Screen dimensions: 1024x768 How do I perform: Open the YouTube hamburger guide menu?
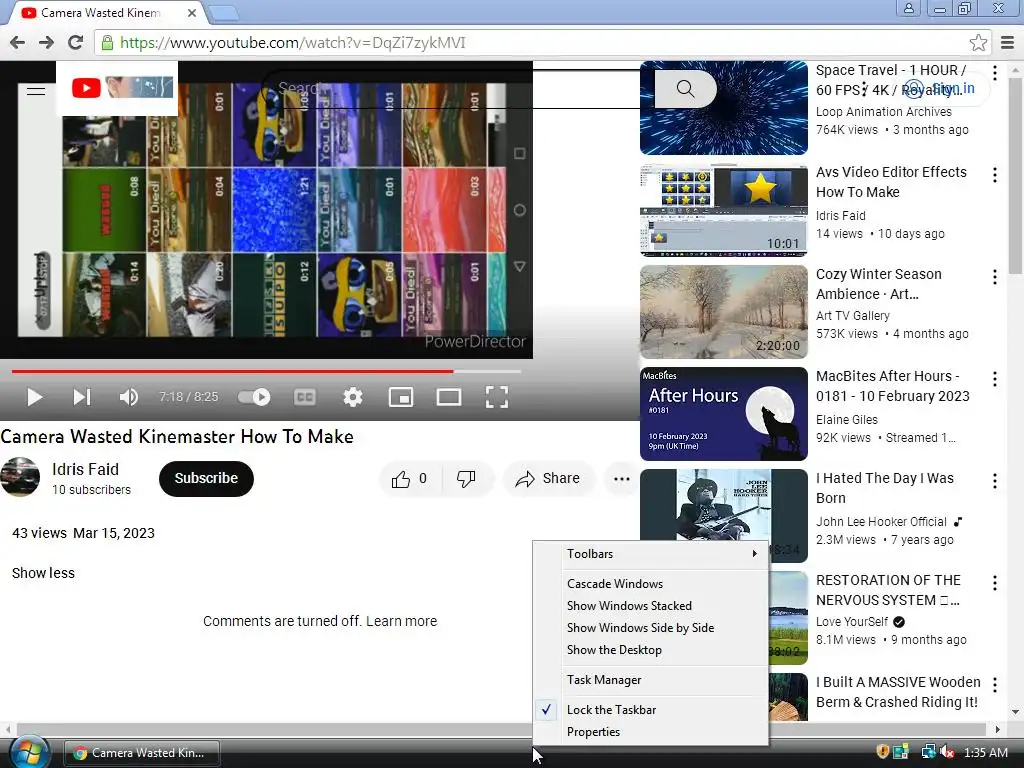click(x=36, y=91)
